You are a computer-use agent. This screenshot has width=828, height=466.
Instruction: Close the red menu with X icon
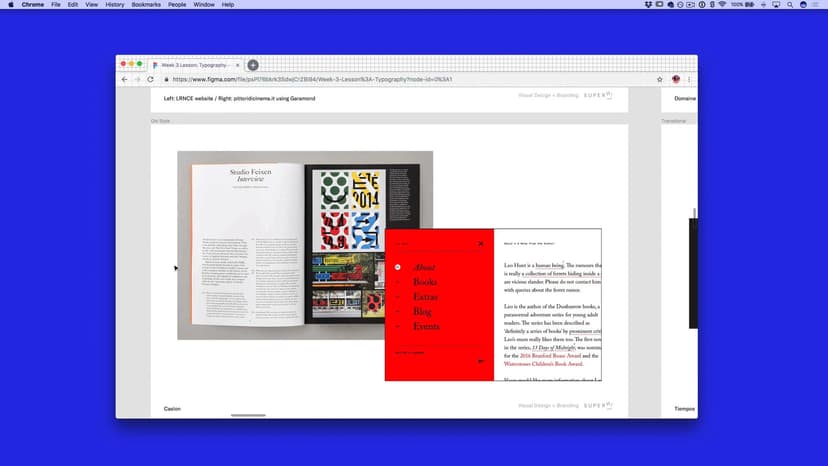(481, 244)
